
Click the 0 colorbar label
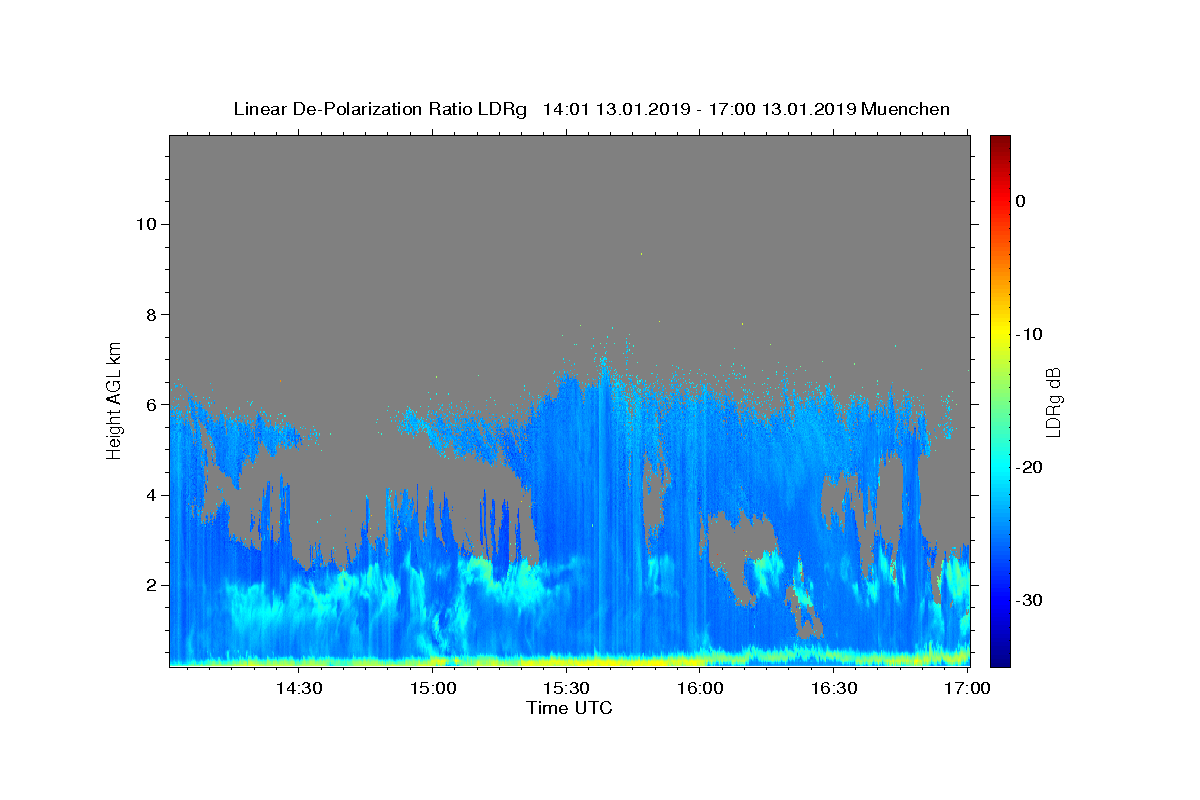1021,201
